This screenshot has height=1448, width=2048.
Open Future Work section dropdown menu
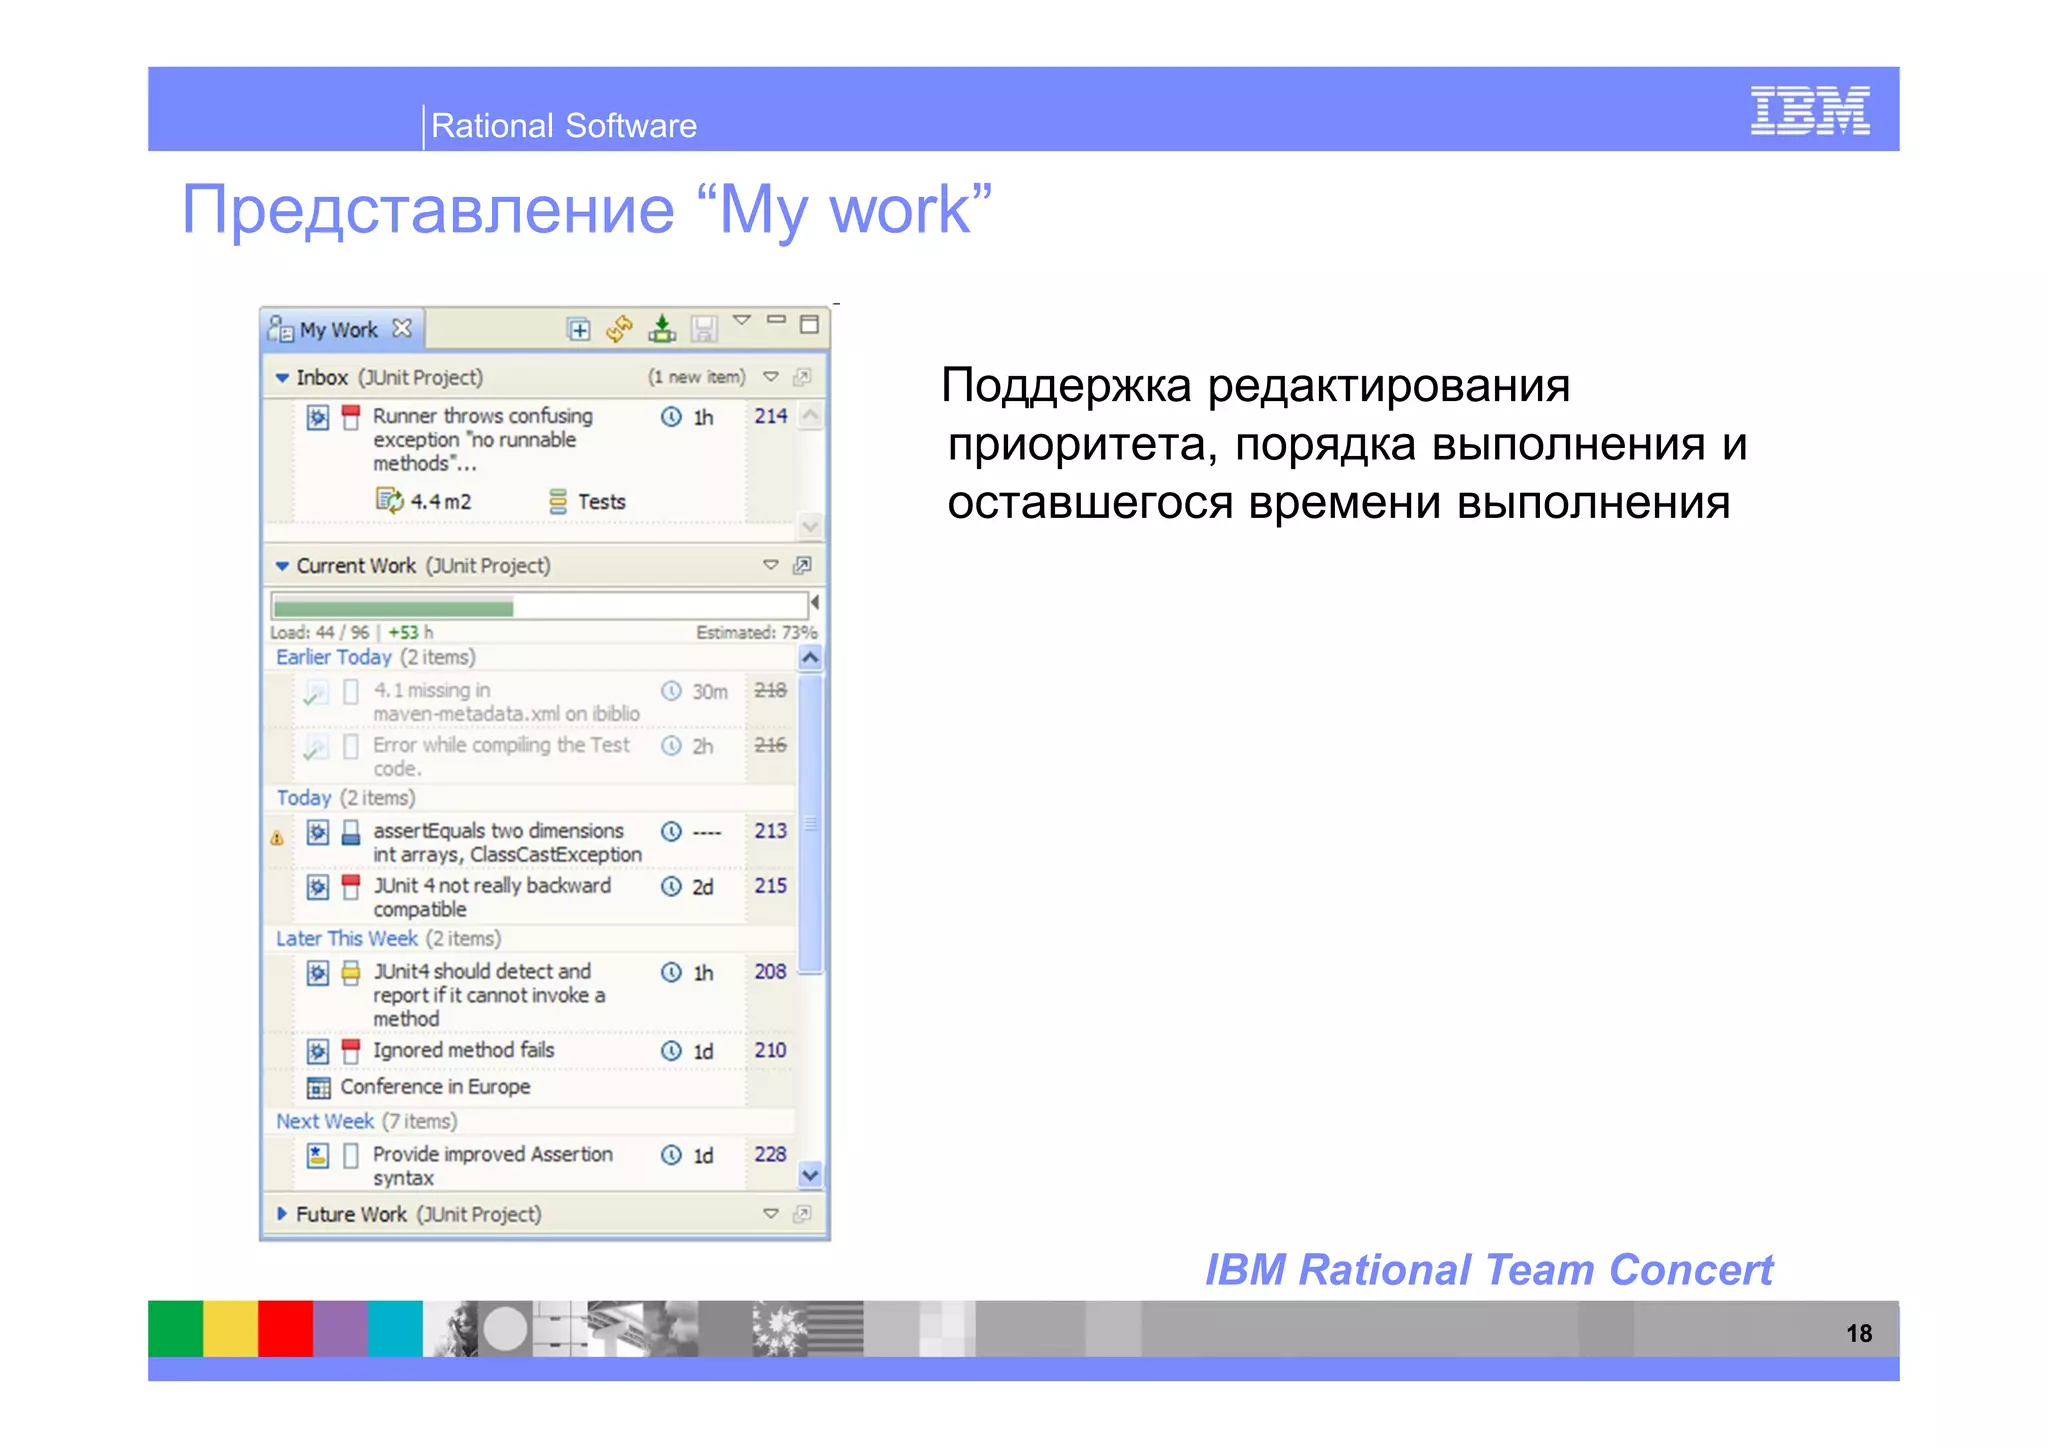770,1213
